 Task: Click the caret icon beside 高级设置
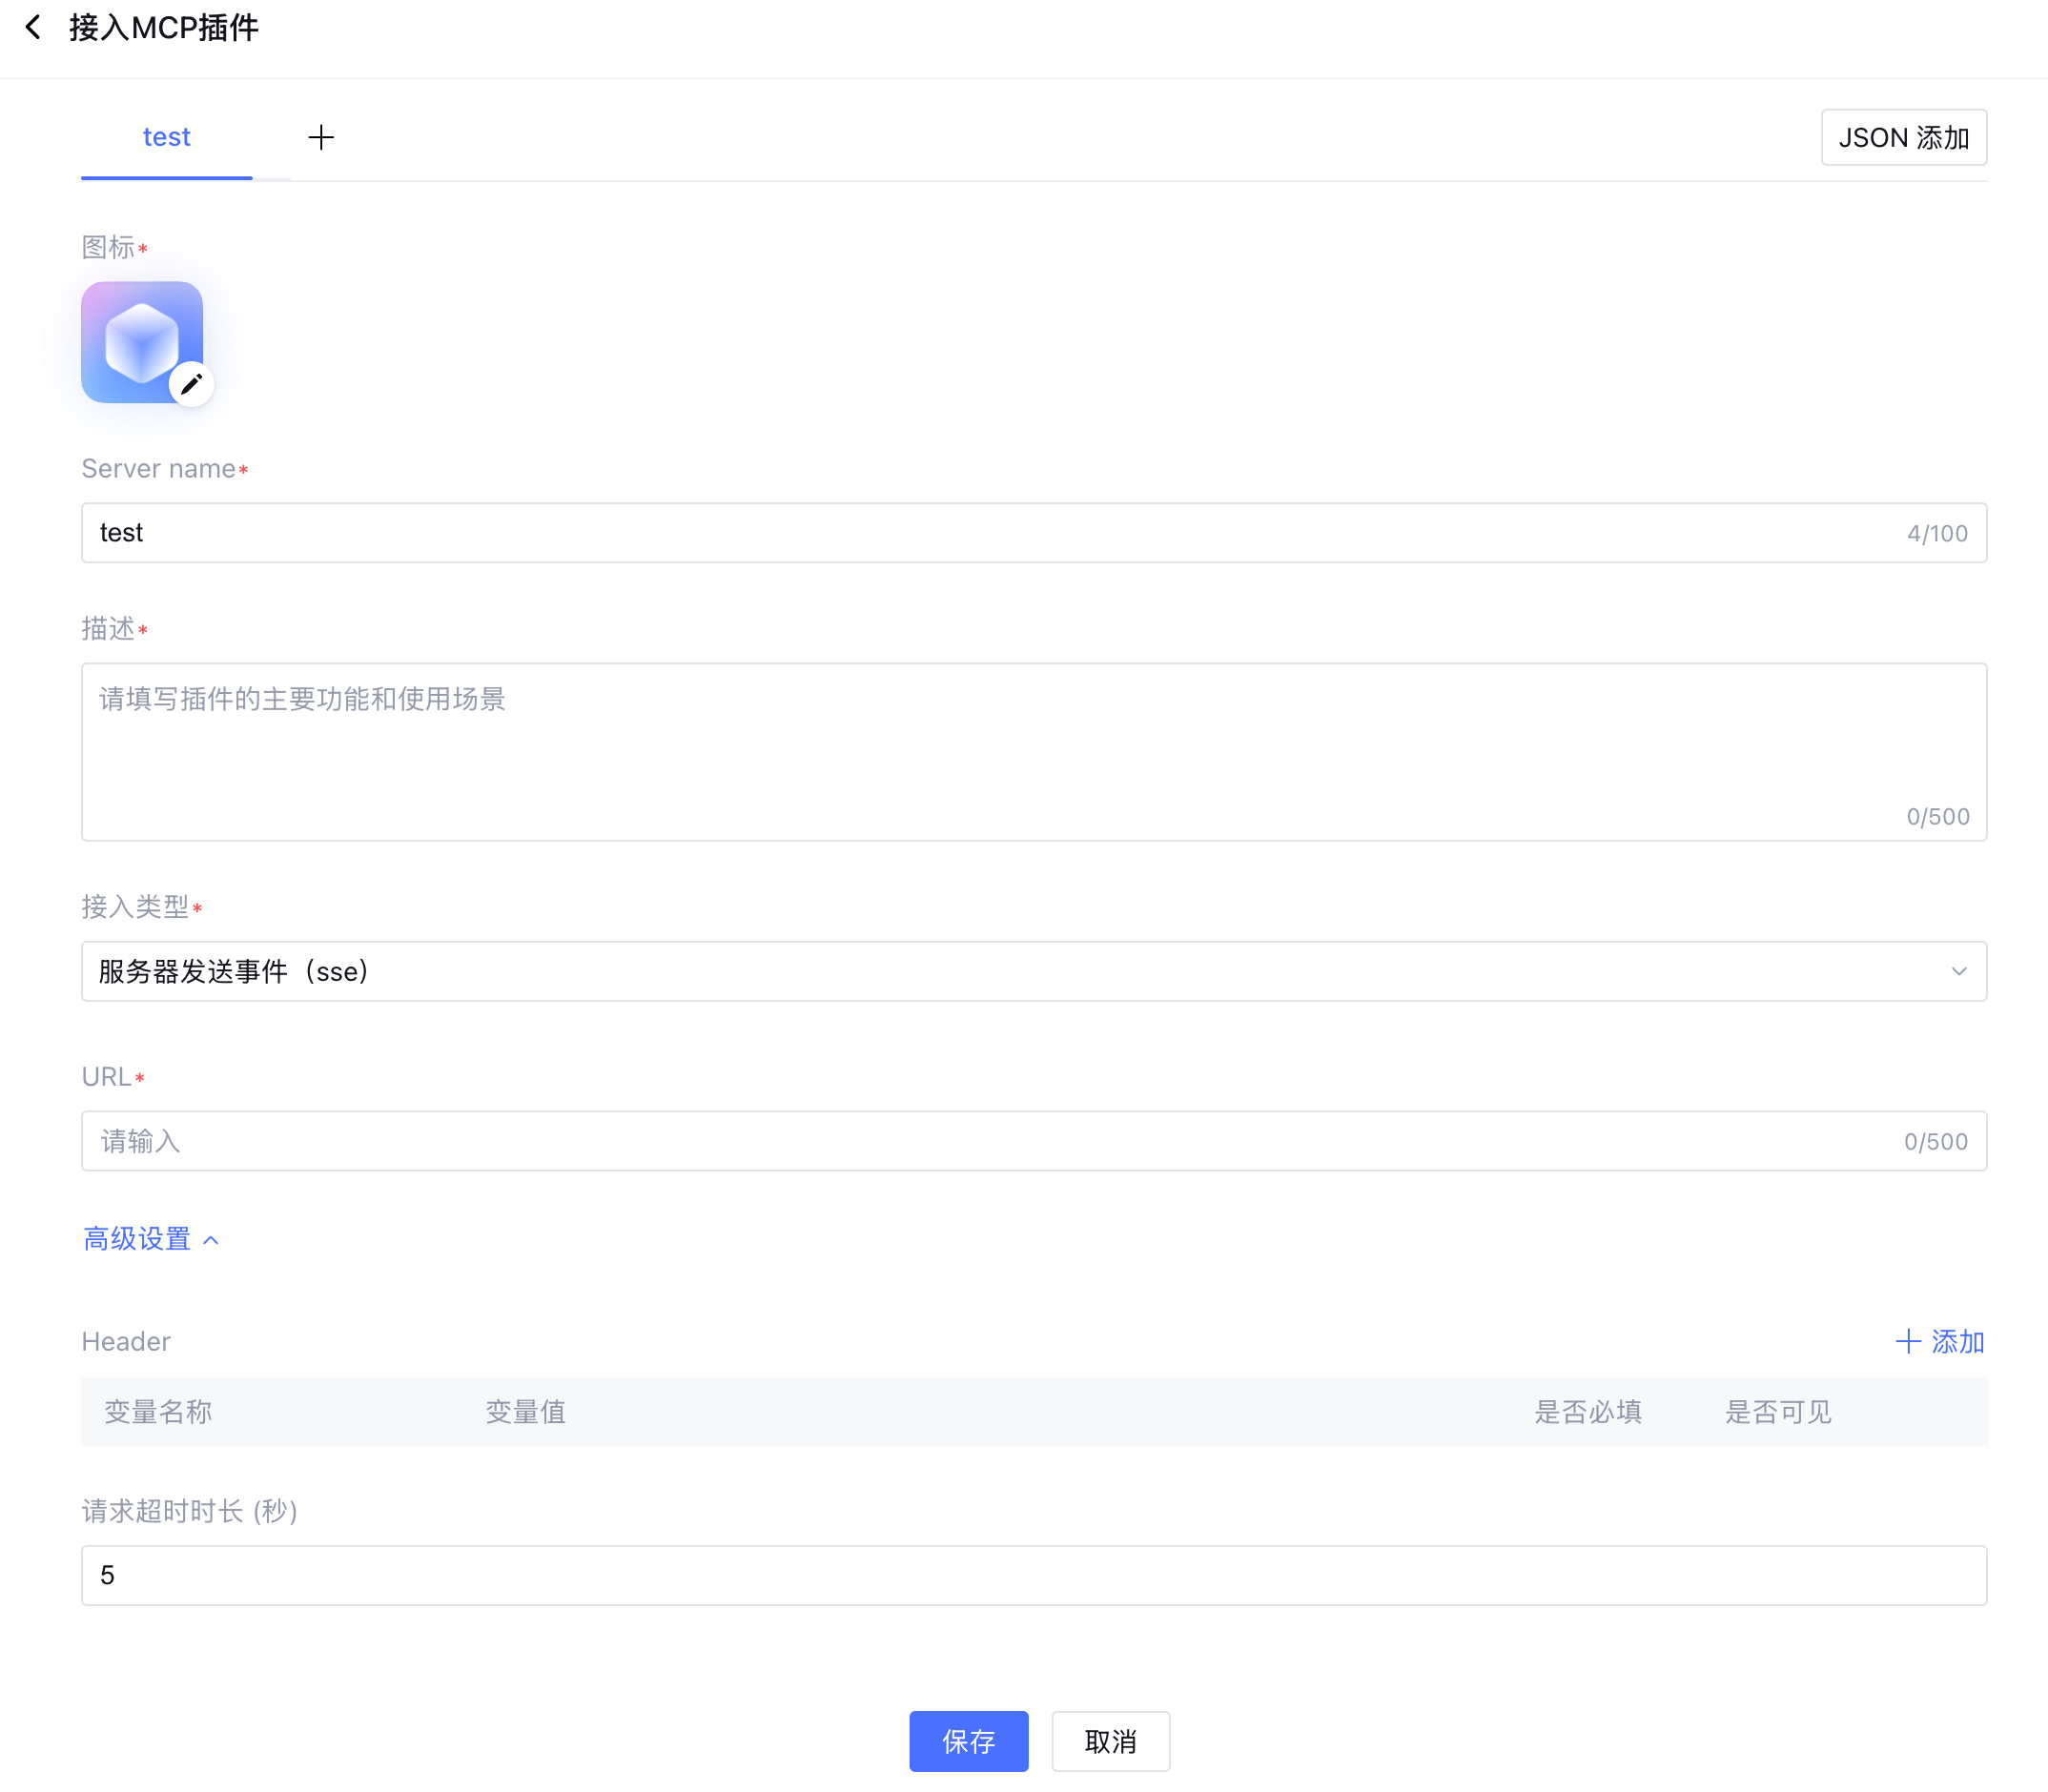tap(211, 1240)
